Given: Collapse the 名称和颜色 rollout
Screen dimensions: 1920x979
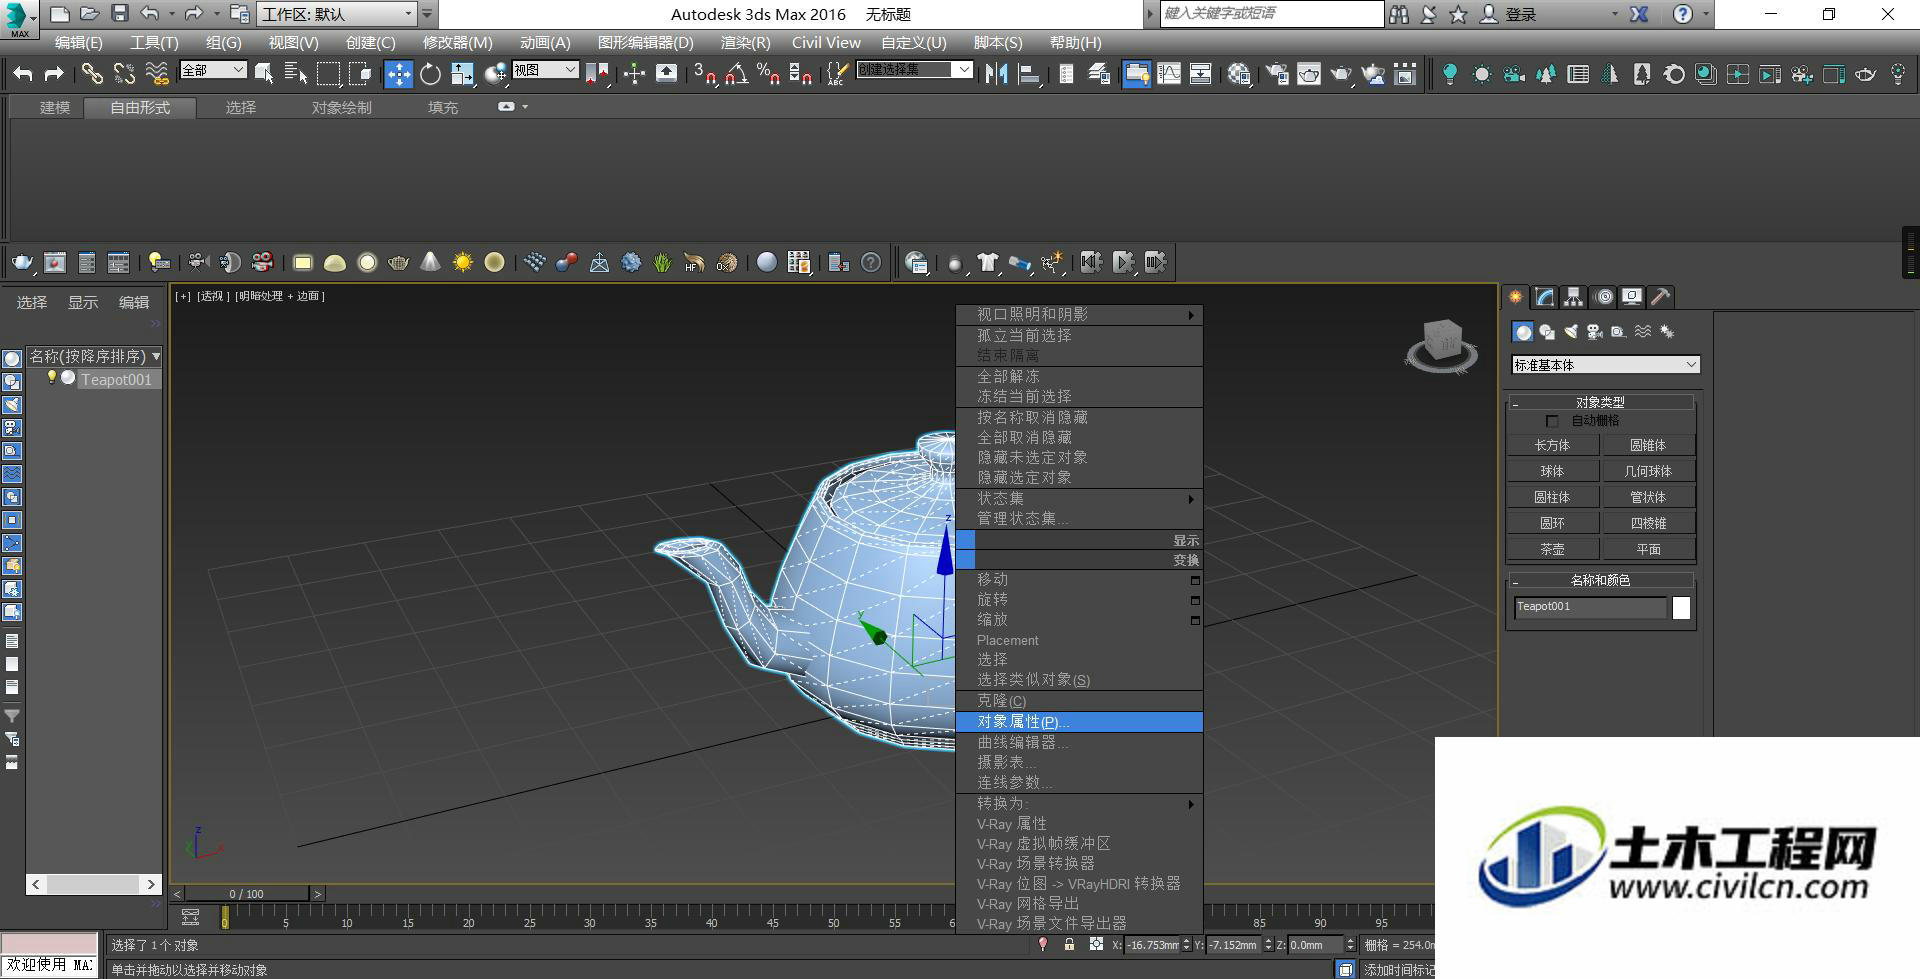Looking at the screenshot, I should click(x=1600, y=580).
